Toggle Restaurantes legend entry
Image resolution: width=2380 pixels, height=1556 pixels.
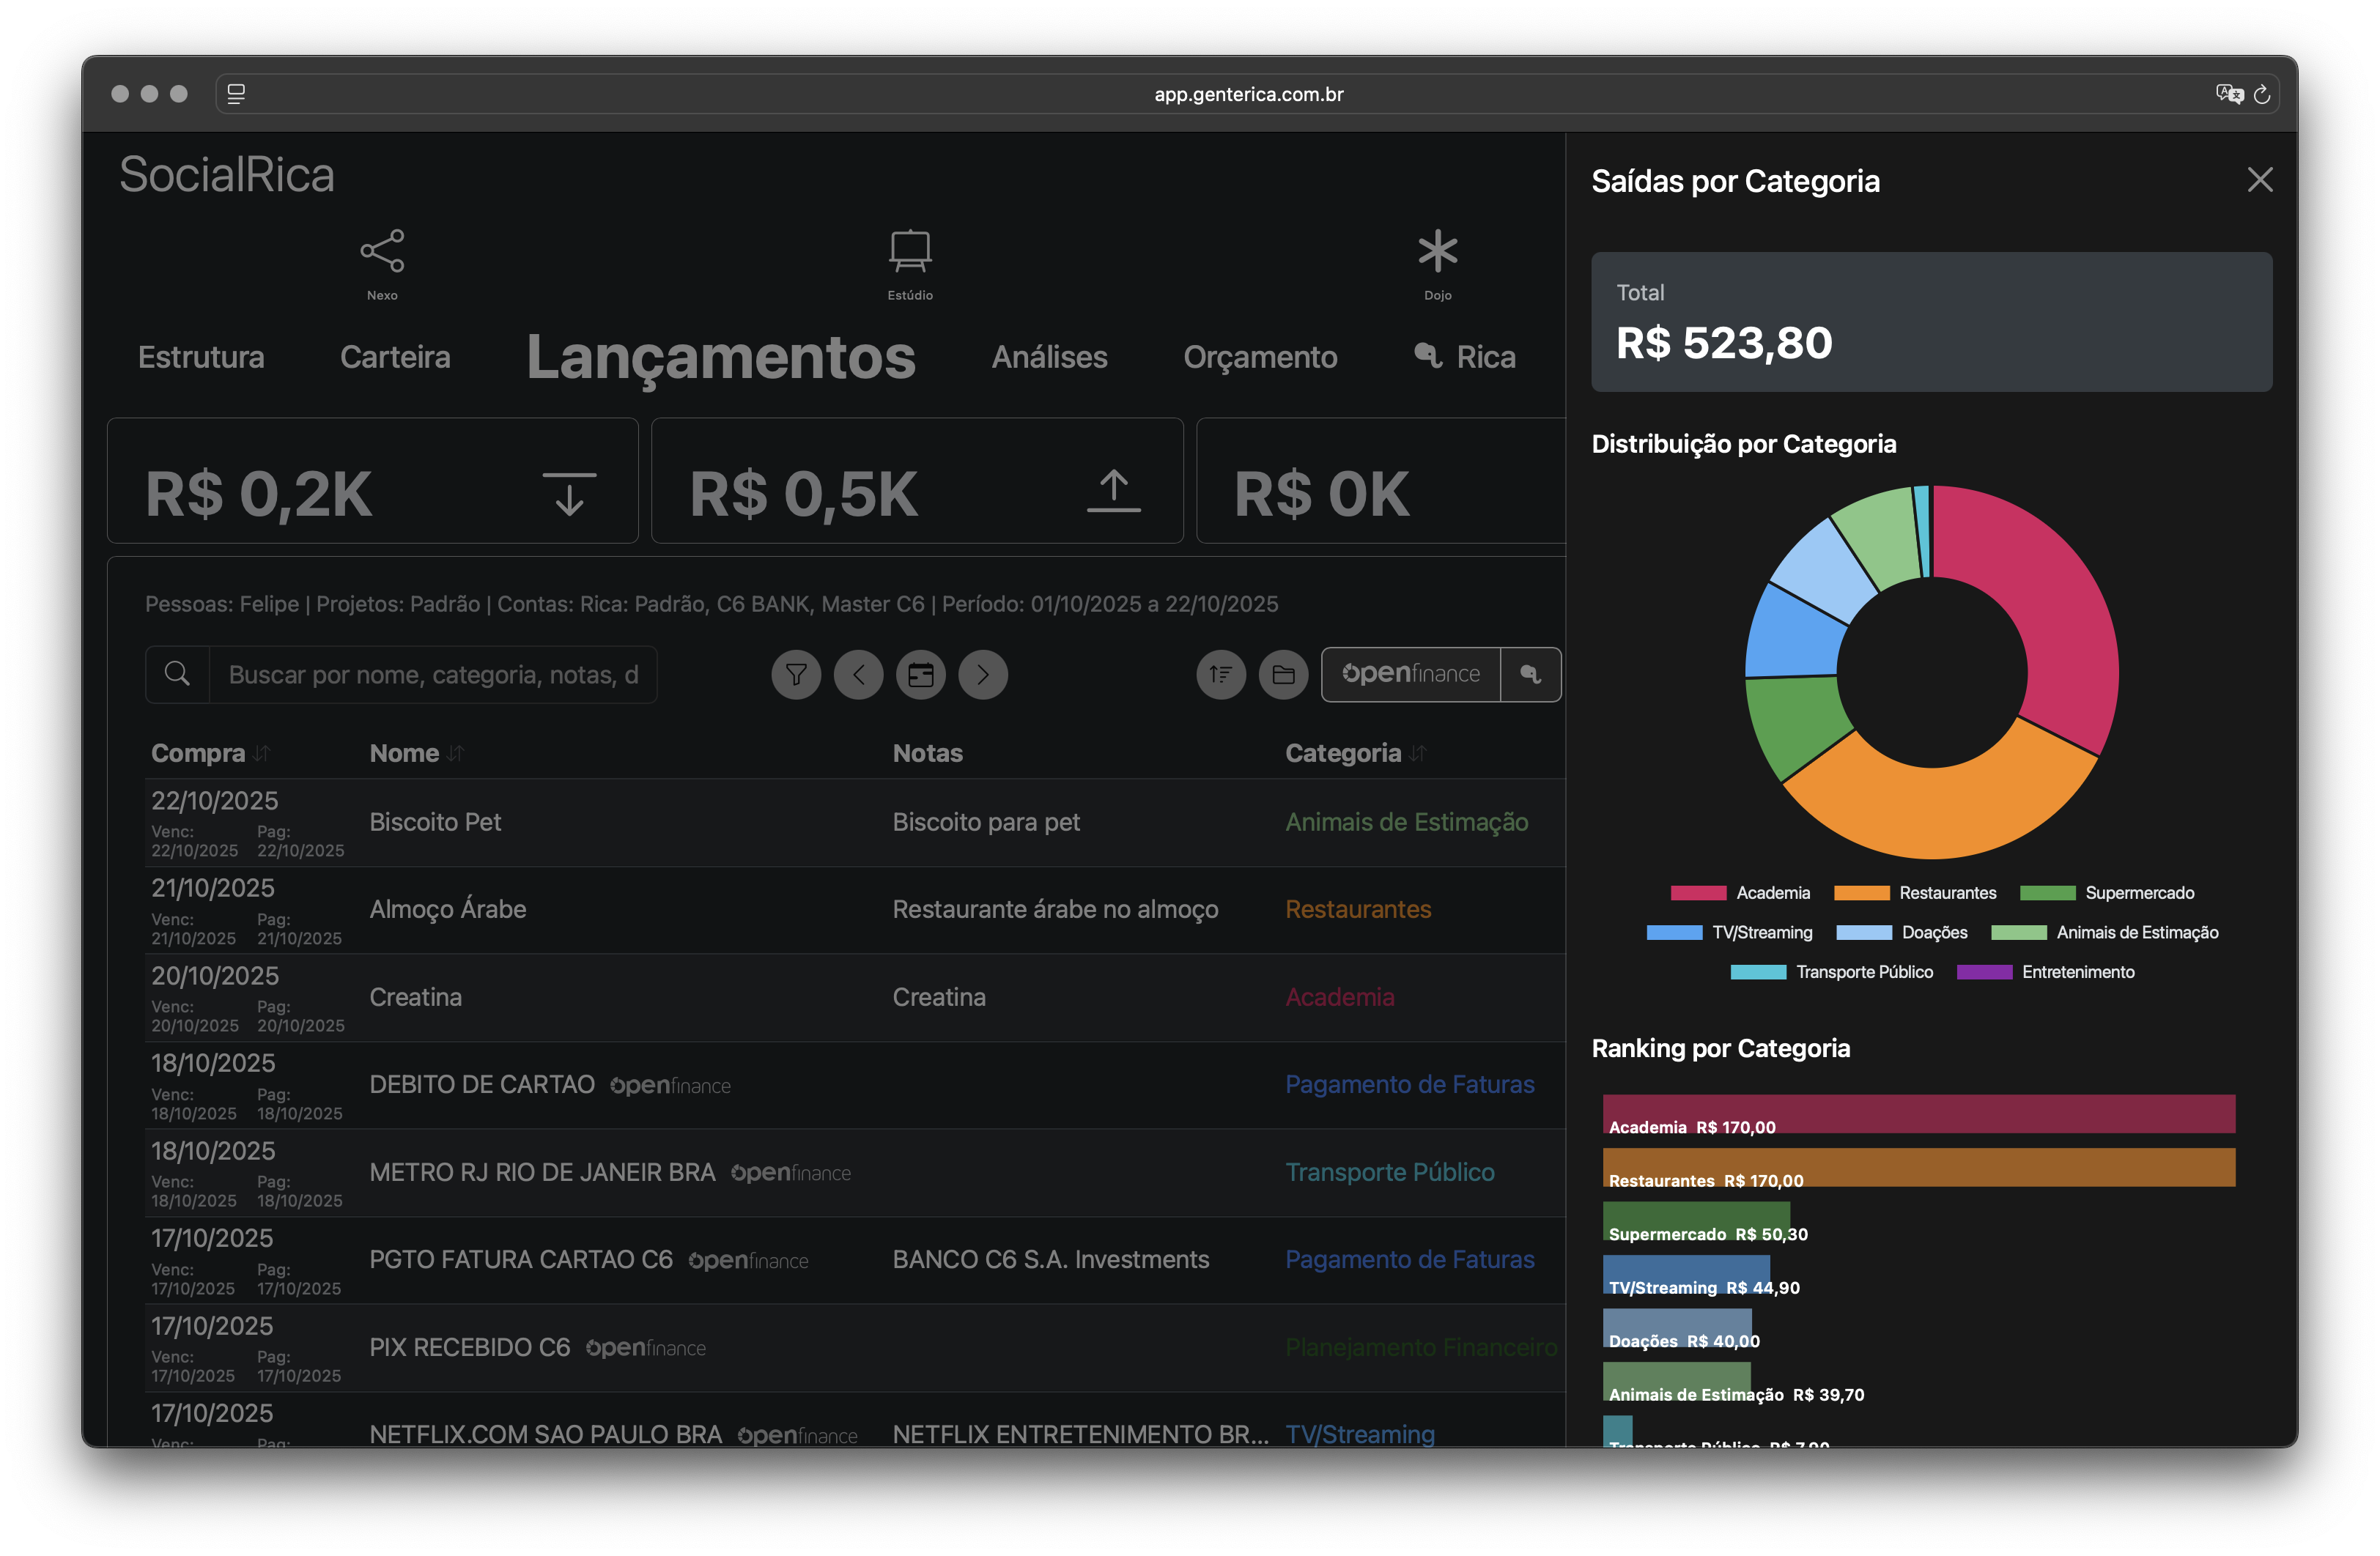(x=1915, y=893)
